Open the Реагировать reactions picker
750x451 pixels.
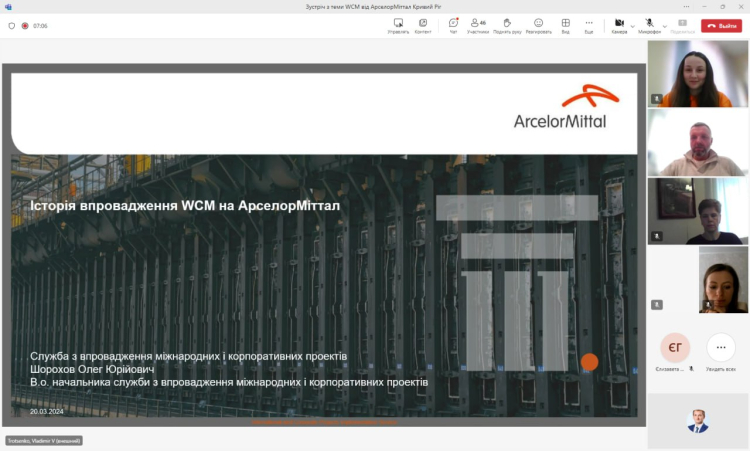click(538, 24)
